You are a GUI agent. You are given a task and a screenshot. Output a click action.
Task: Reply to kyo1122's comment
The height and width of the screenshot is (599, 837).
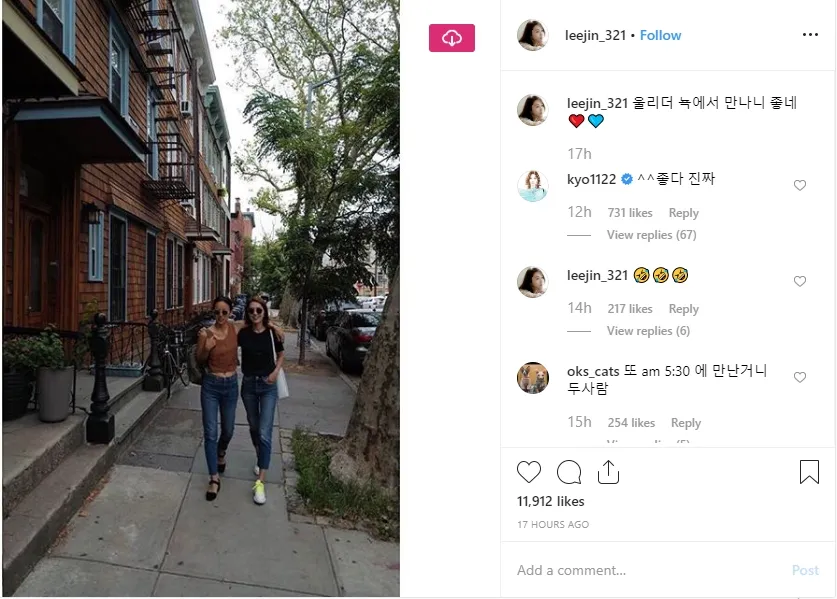[x=683, y=213]
